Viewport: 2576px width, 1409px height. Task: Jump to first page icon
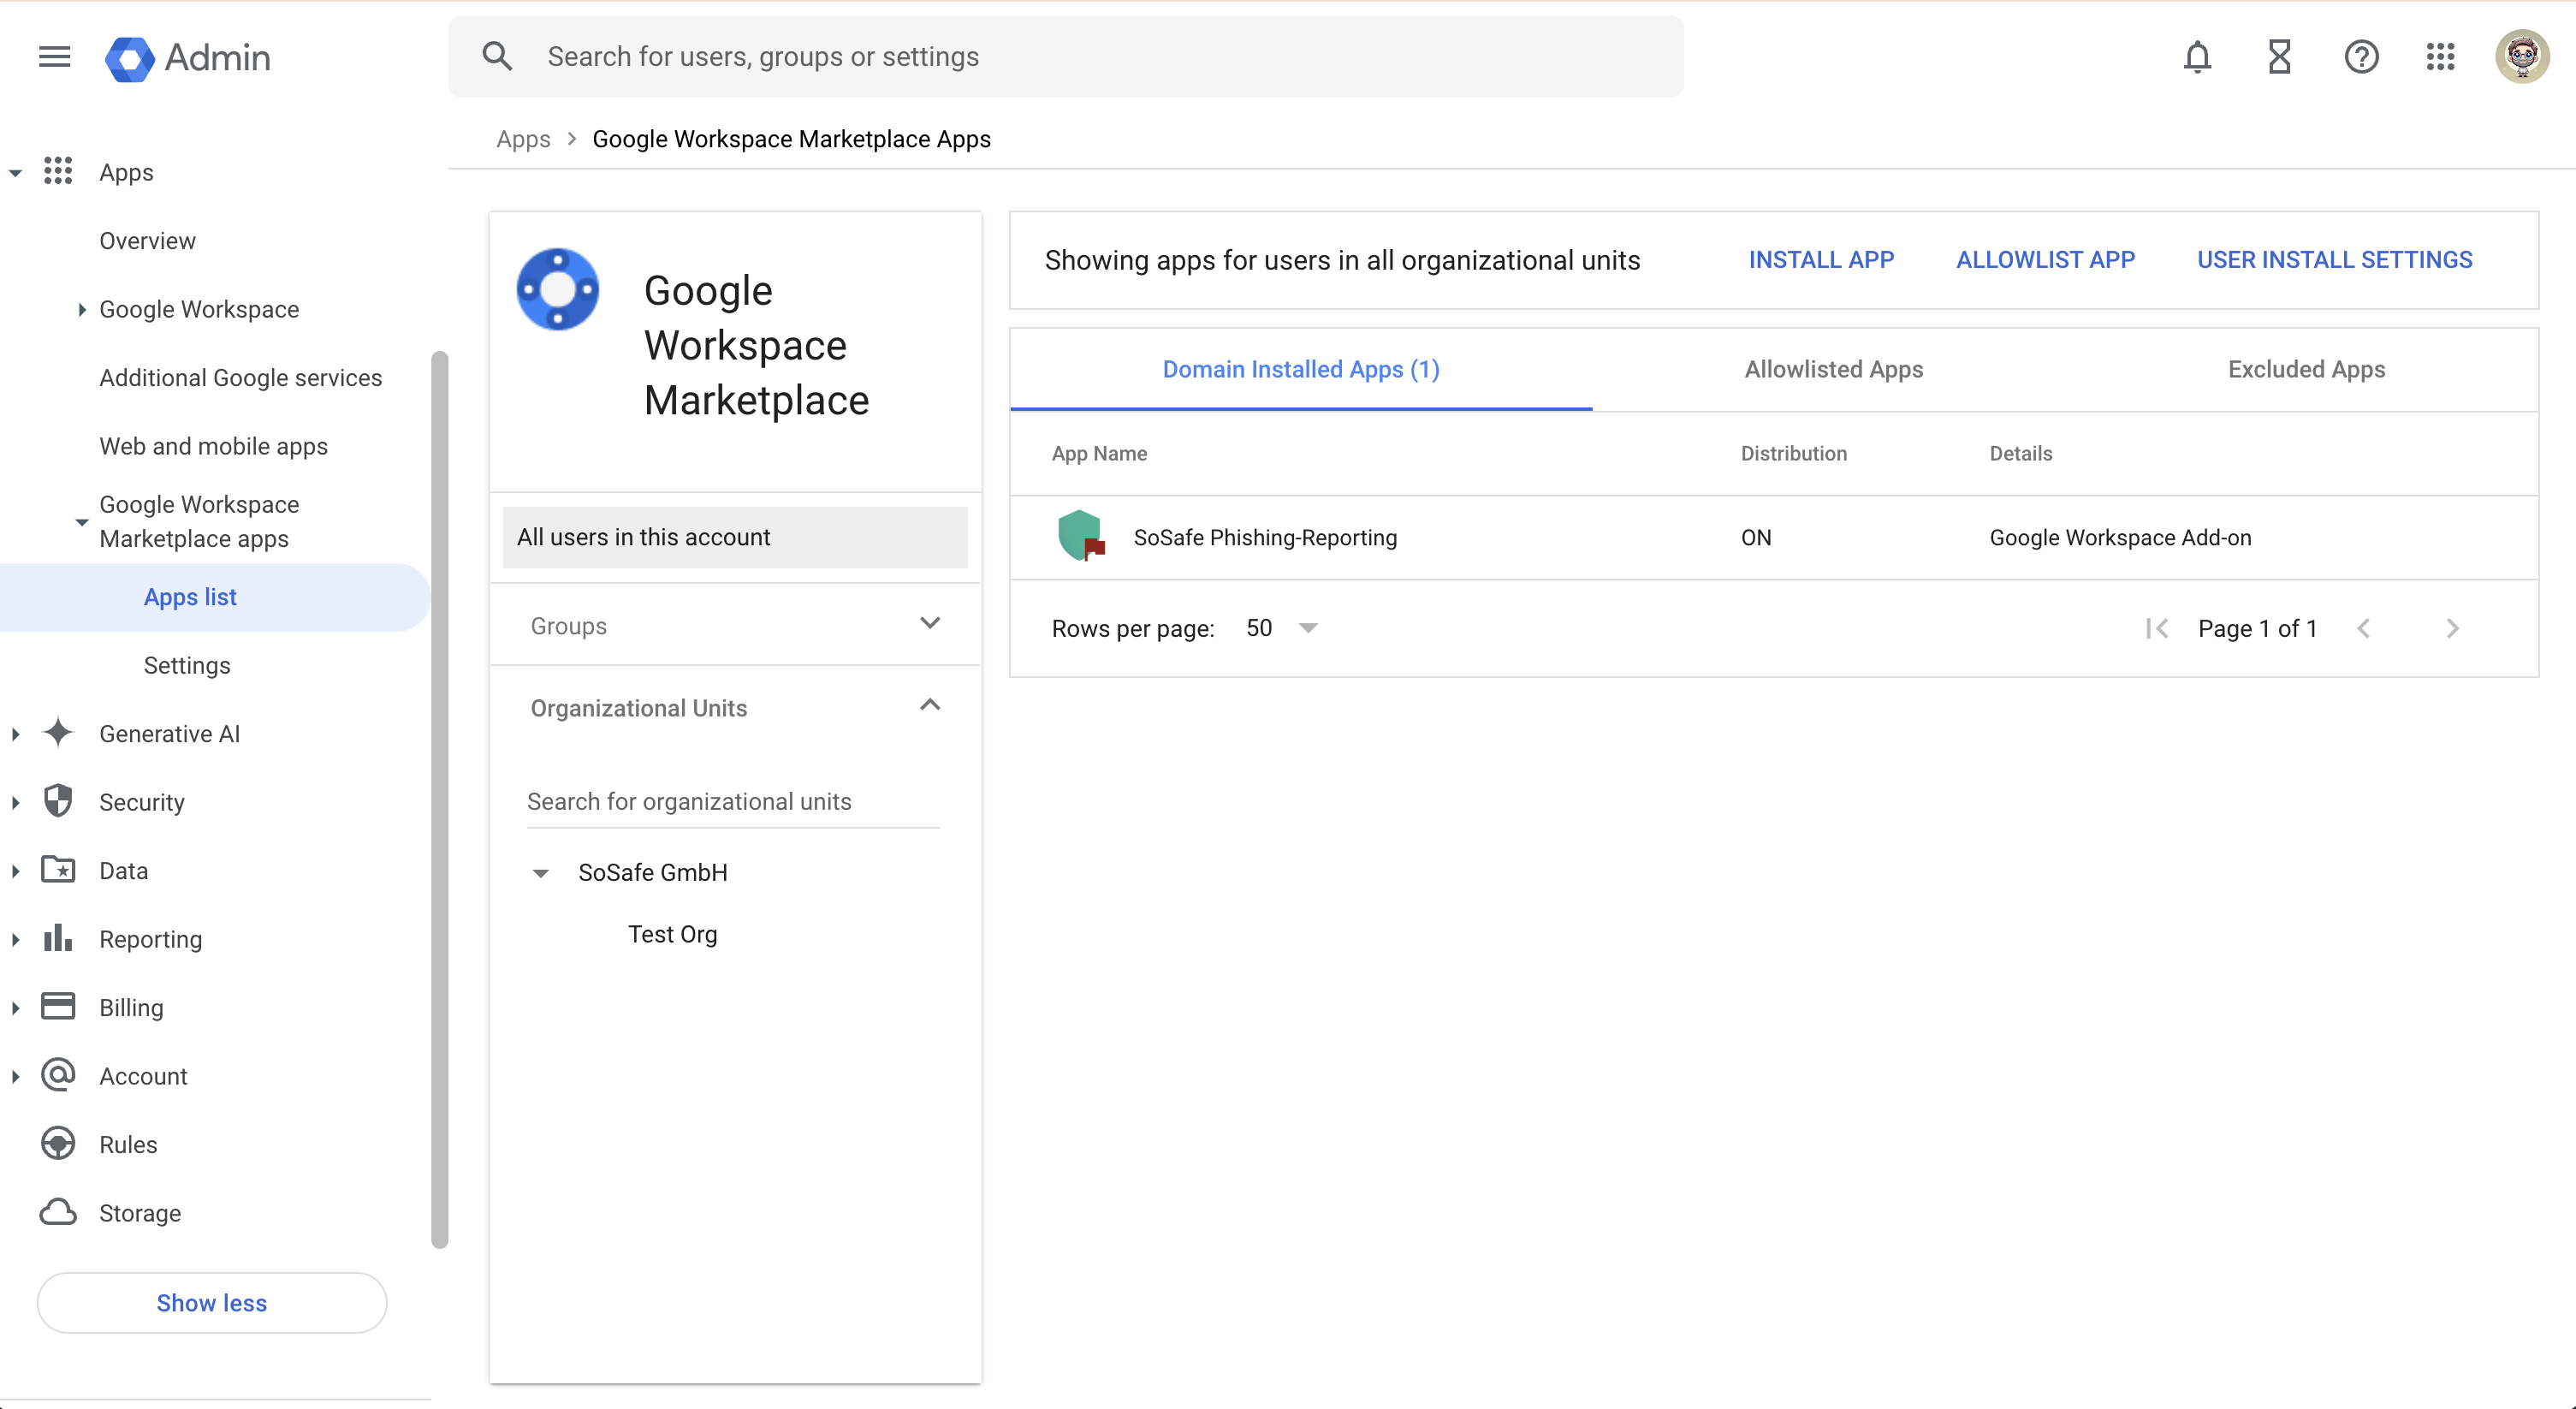(2157, 628)
